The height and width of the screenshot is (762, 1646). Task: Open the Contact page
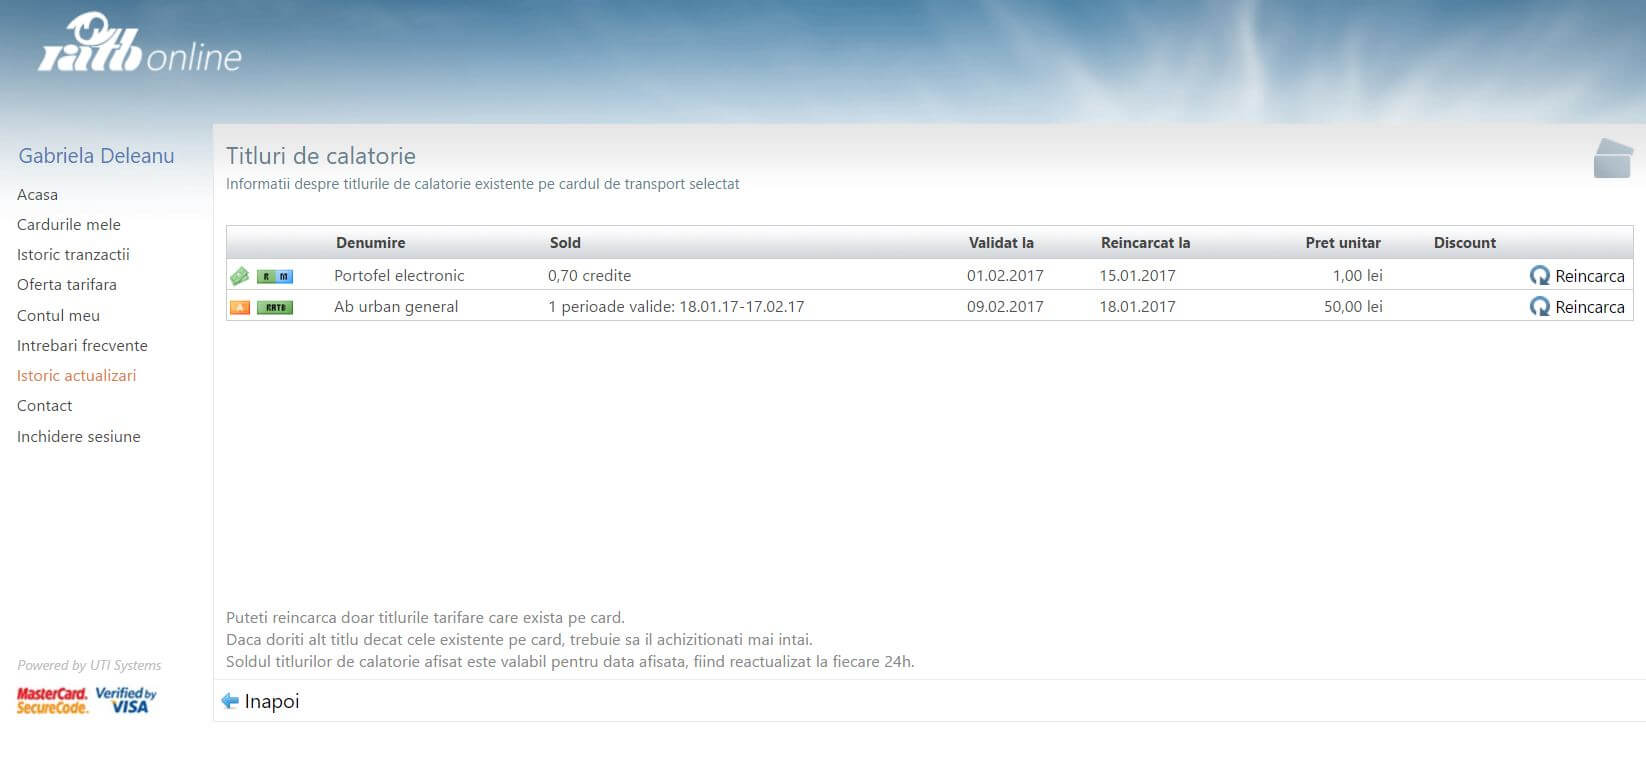click(x=45, y=406)
